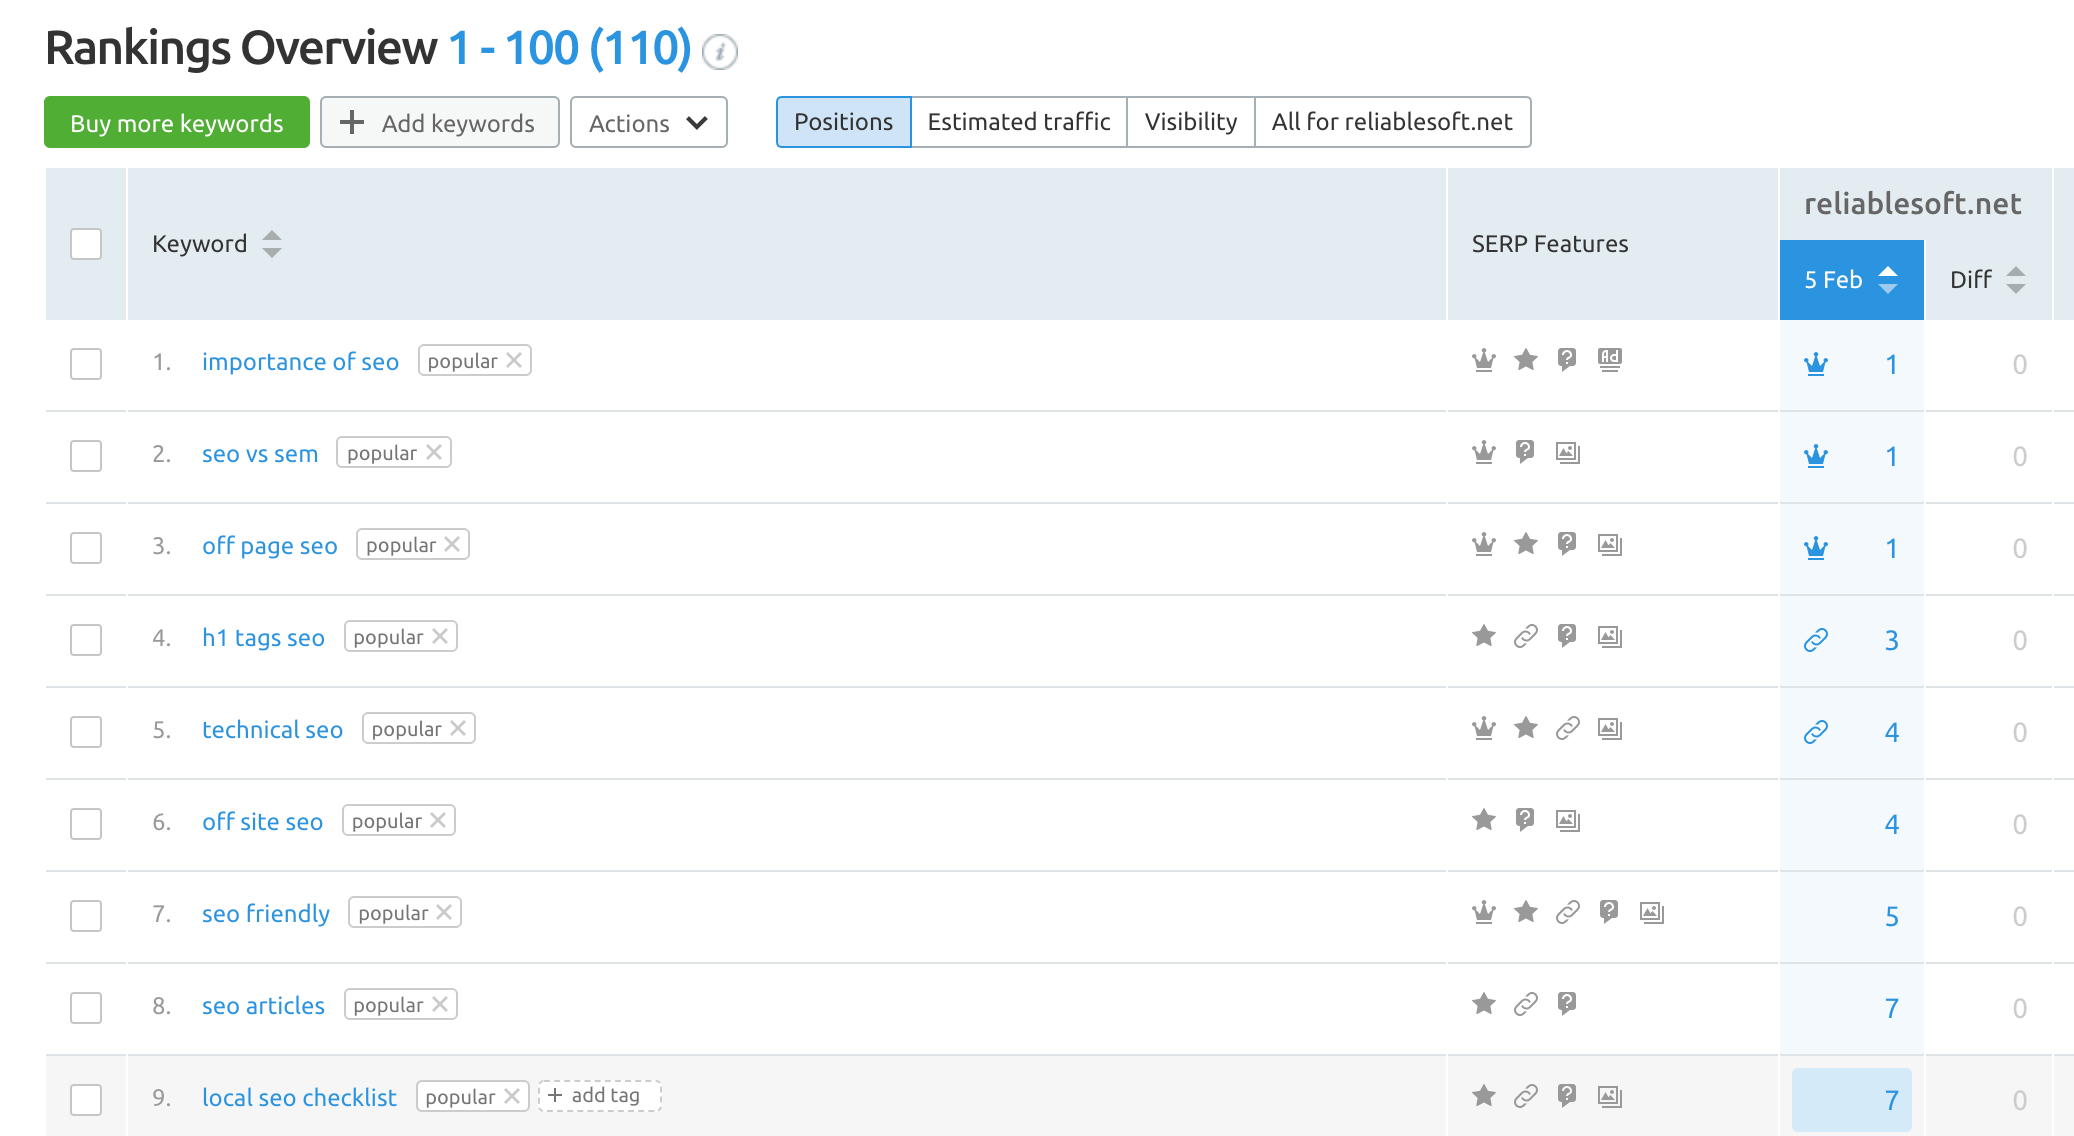Image resolution: width=2074 pixels, height=1136 pixels.
Task: Sort by Diff column arrows
Action: click(x=2016, y=280)
